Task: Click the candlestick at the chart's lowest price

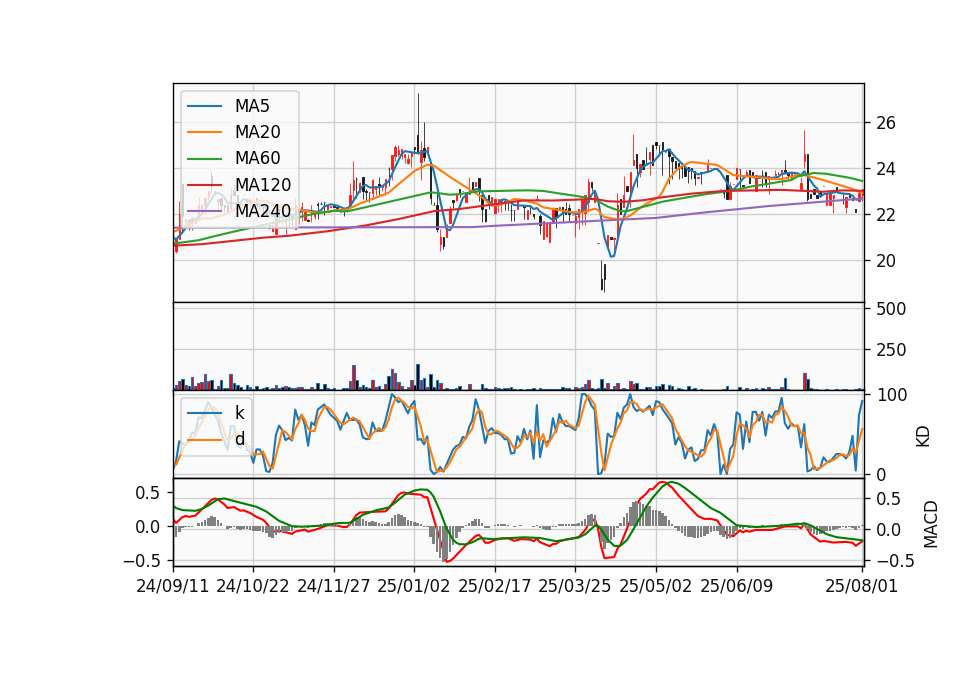Action: 603,277
